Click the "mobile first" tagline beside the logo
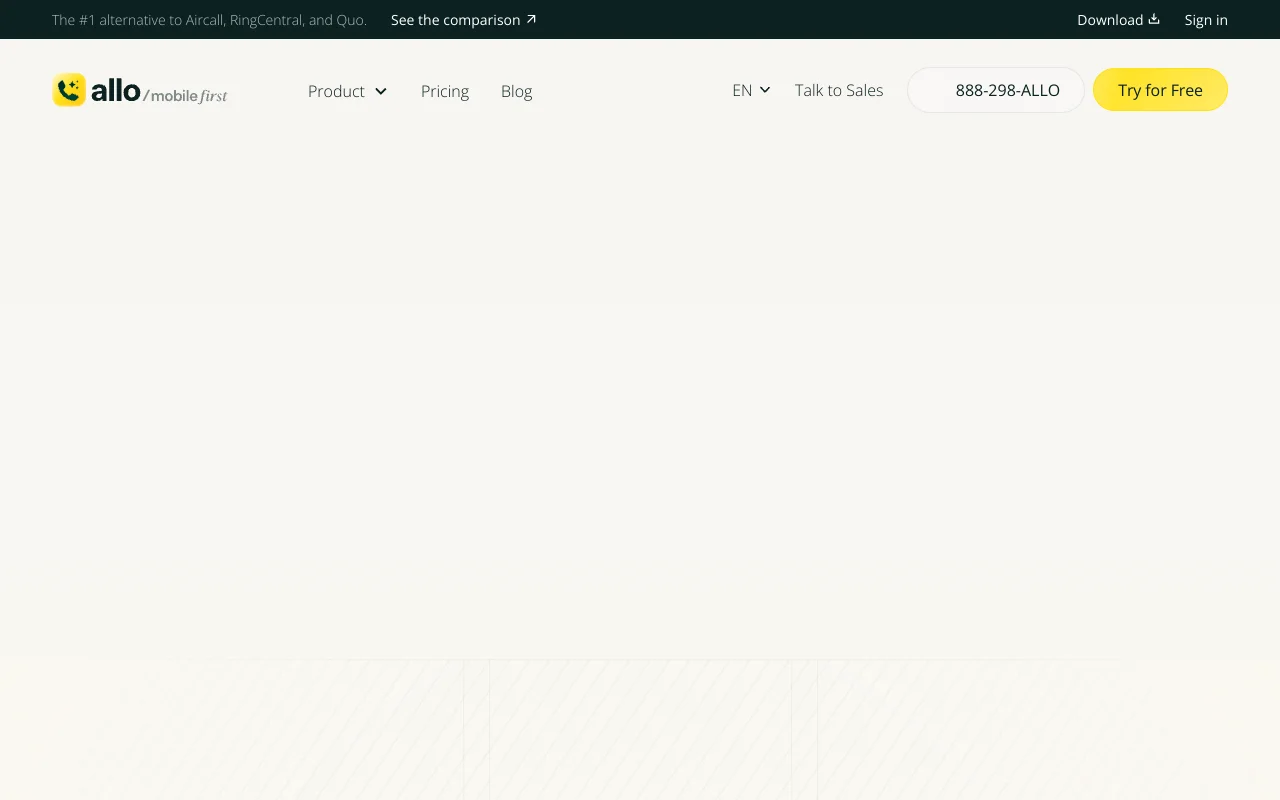This screenshot has height=800, width=1280. click(188, 96)
